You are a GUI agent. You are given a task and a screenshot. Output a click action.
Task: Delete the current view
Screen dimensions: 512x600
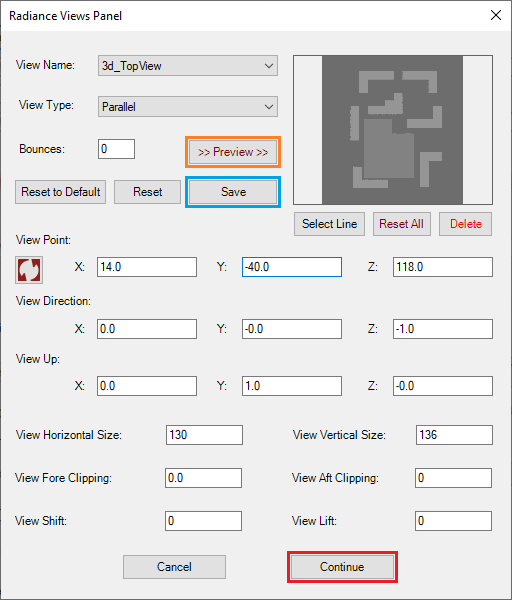pos(466,224)
